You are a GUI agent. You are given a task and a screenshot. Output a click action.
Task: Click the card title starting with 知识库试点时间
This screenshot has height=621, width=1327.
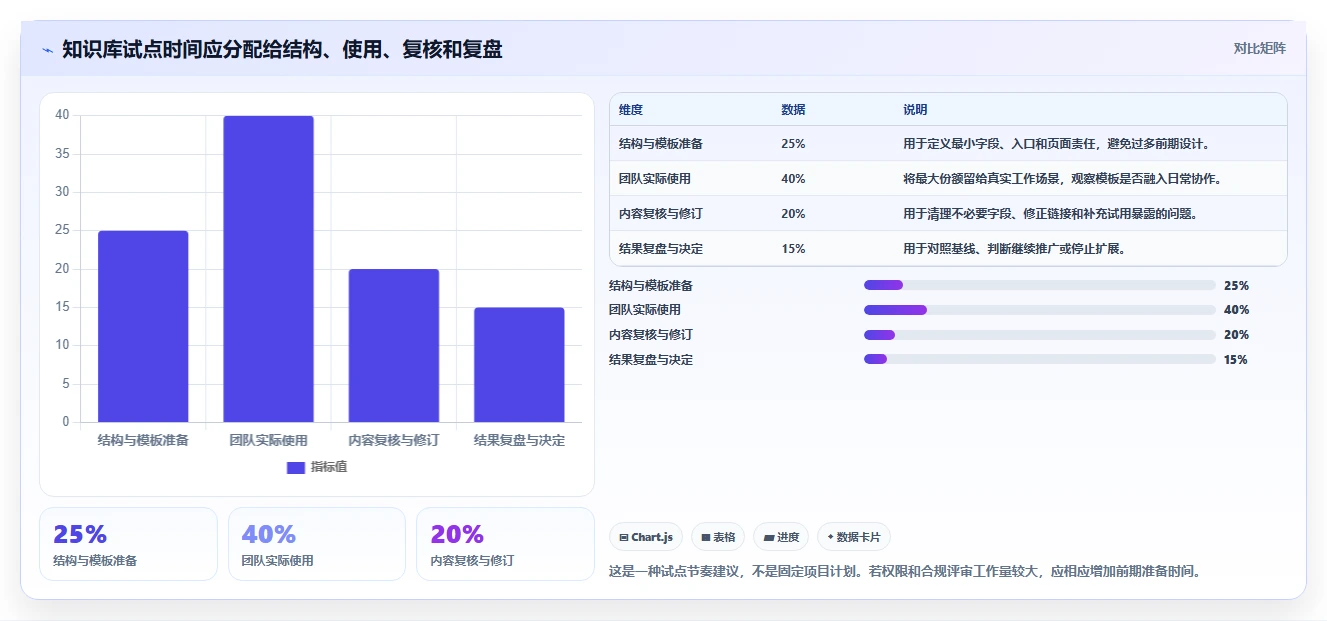pyautogui.click(x=282, y=49)
